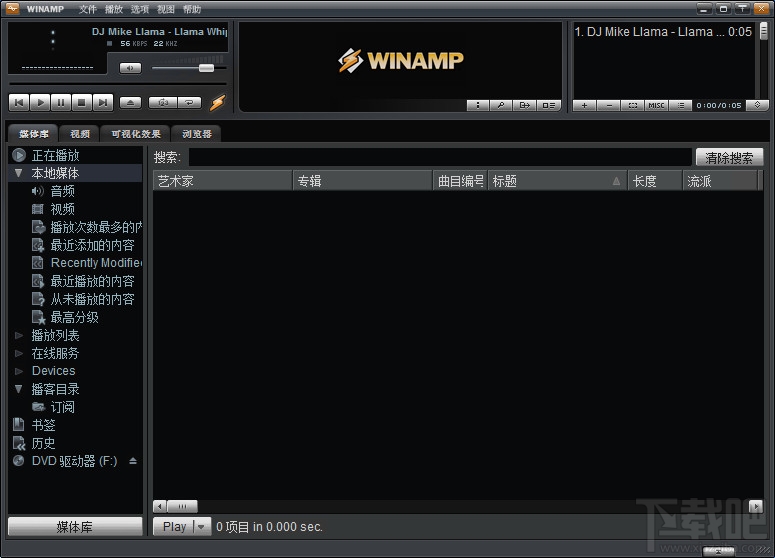Click the 清除搜索 button

[729, 158]
